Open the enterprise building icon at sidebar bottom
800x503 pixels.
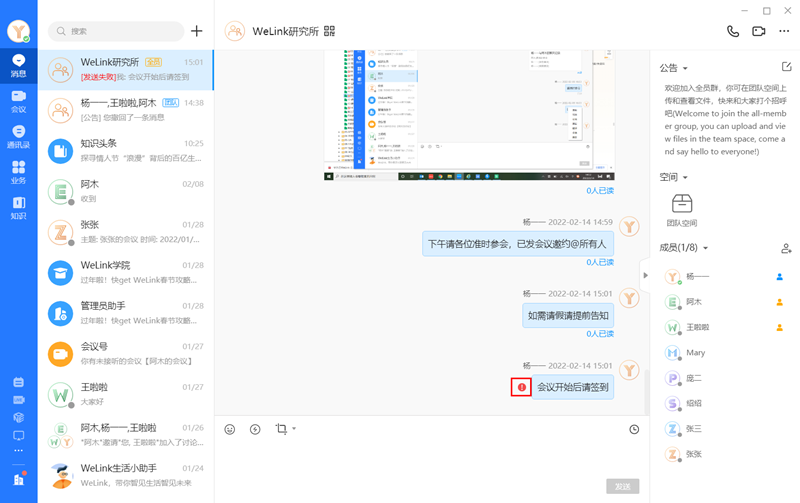tap(19, 480)
